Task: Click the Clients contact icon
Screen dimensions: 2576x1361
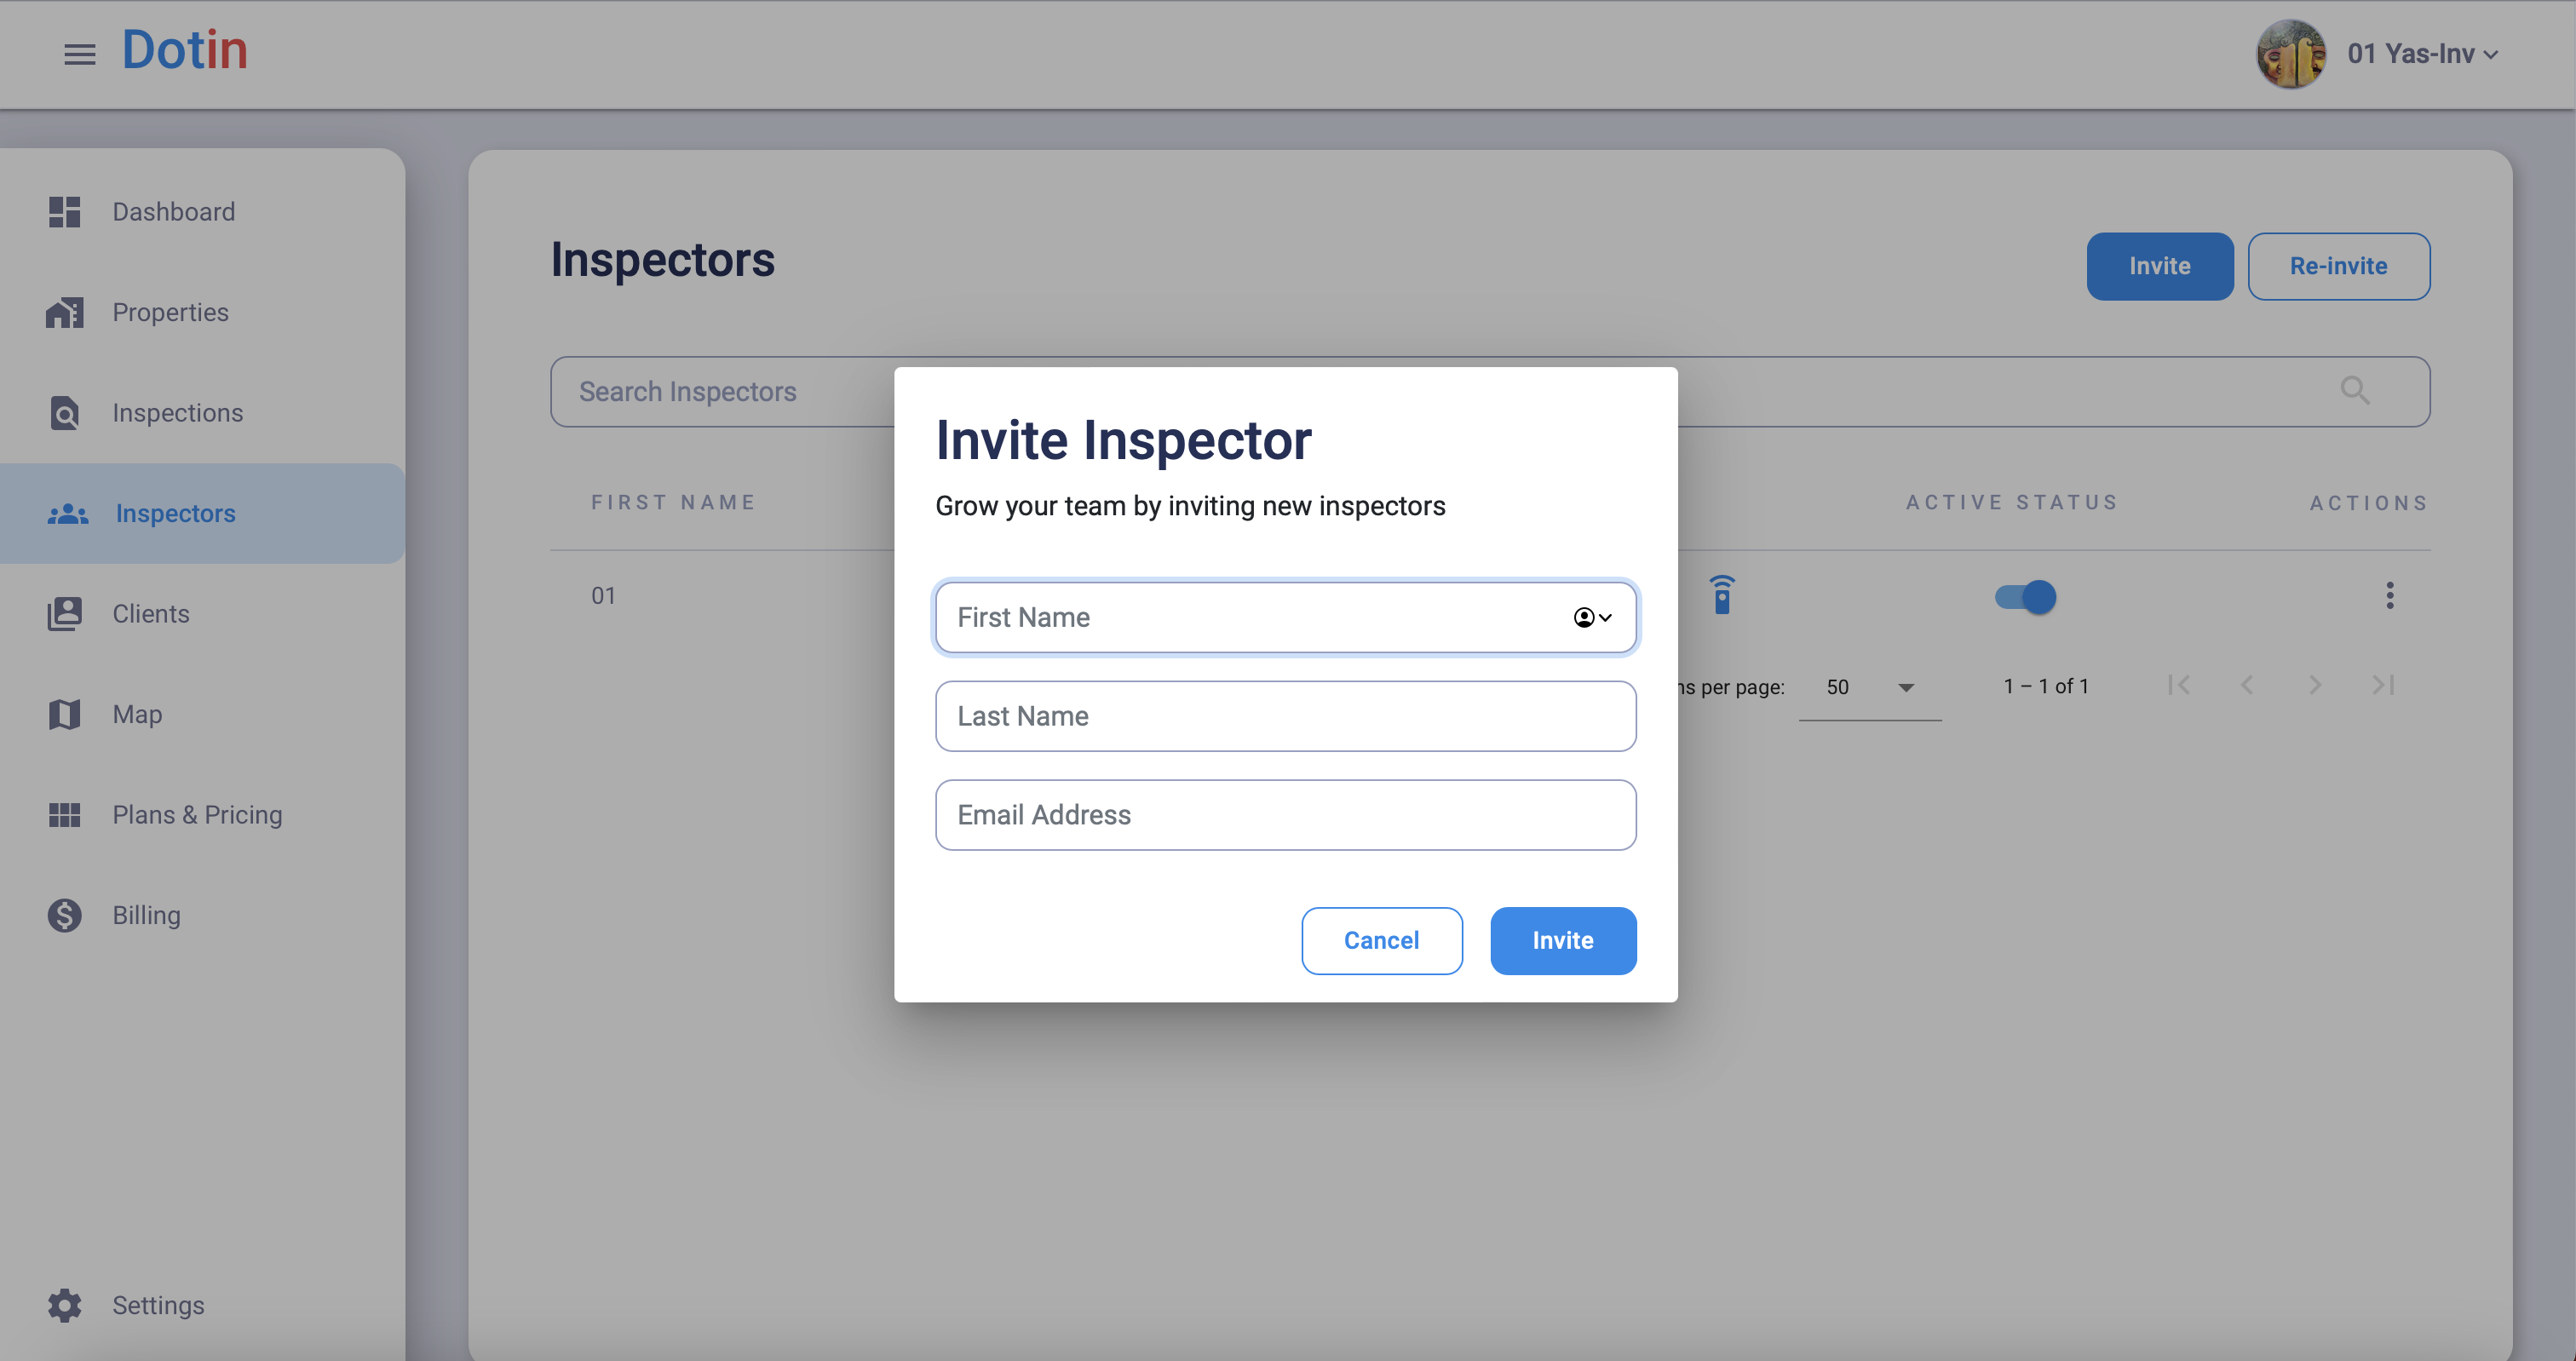Action: click(65, 614)
